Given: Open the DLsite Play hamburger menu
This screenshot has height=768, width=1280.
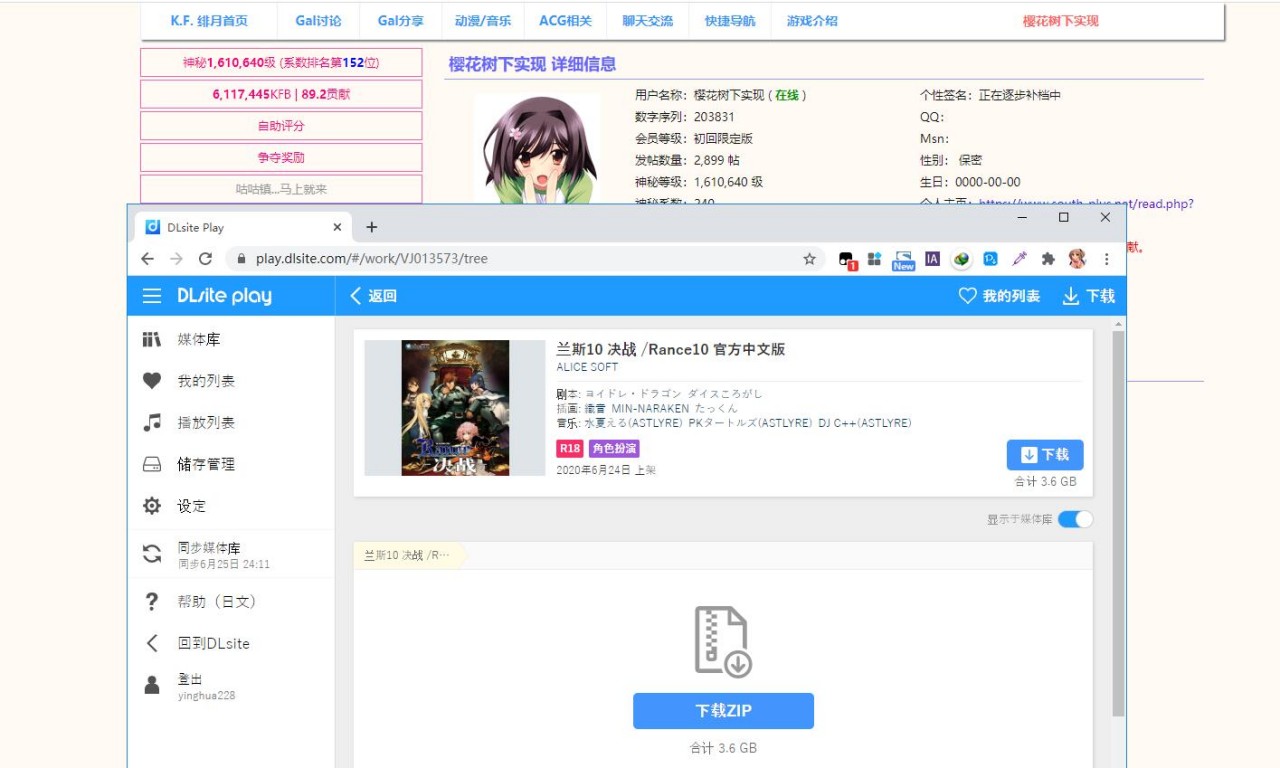Looking at the screenshot, I should (x=152, y=296).
